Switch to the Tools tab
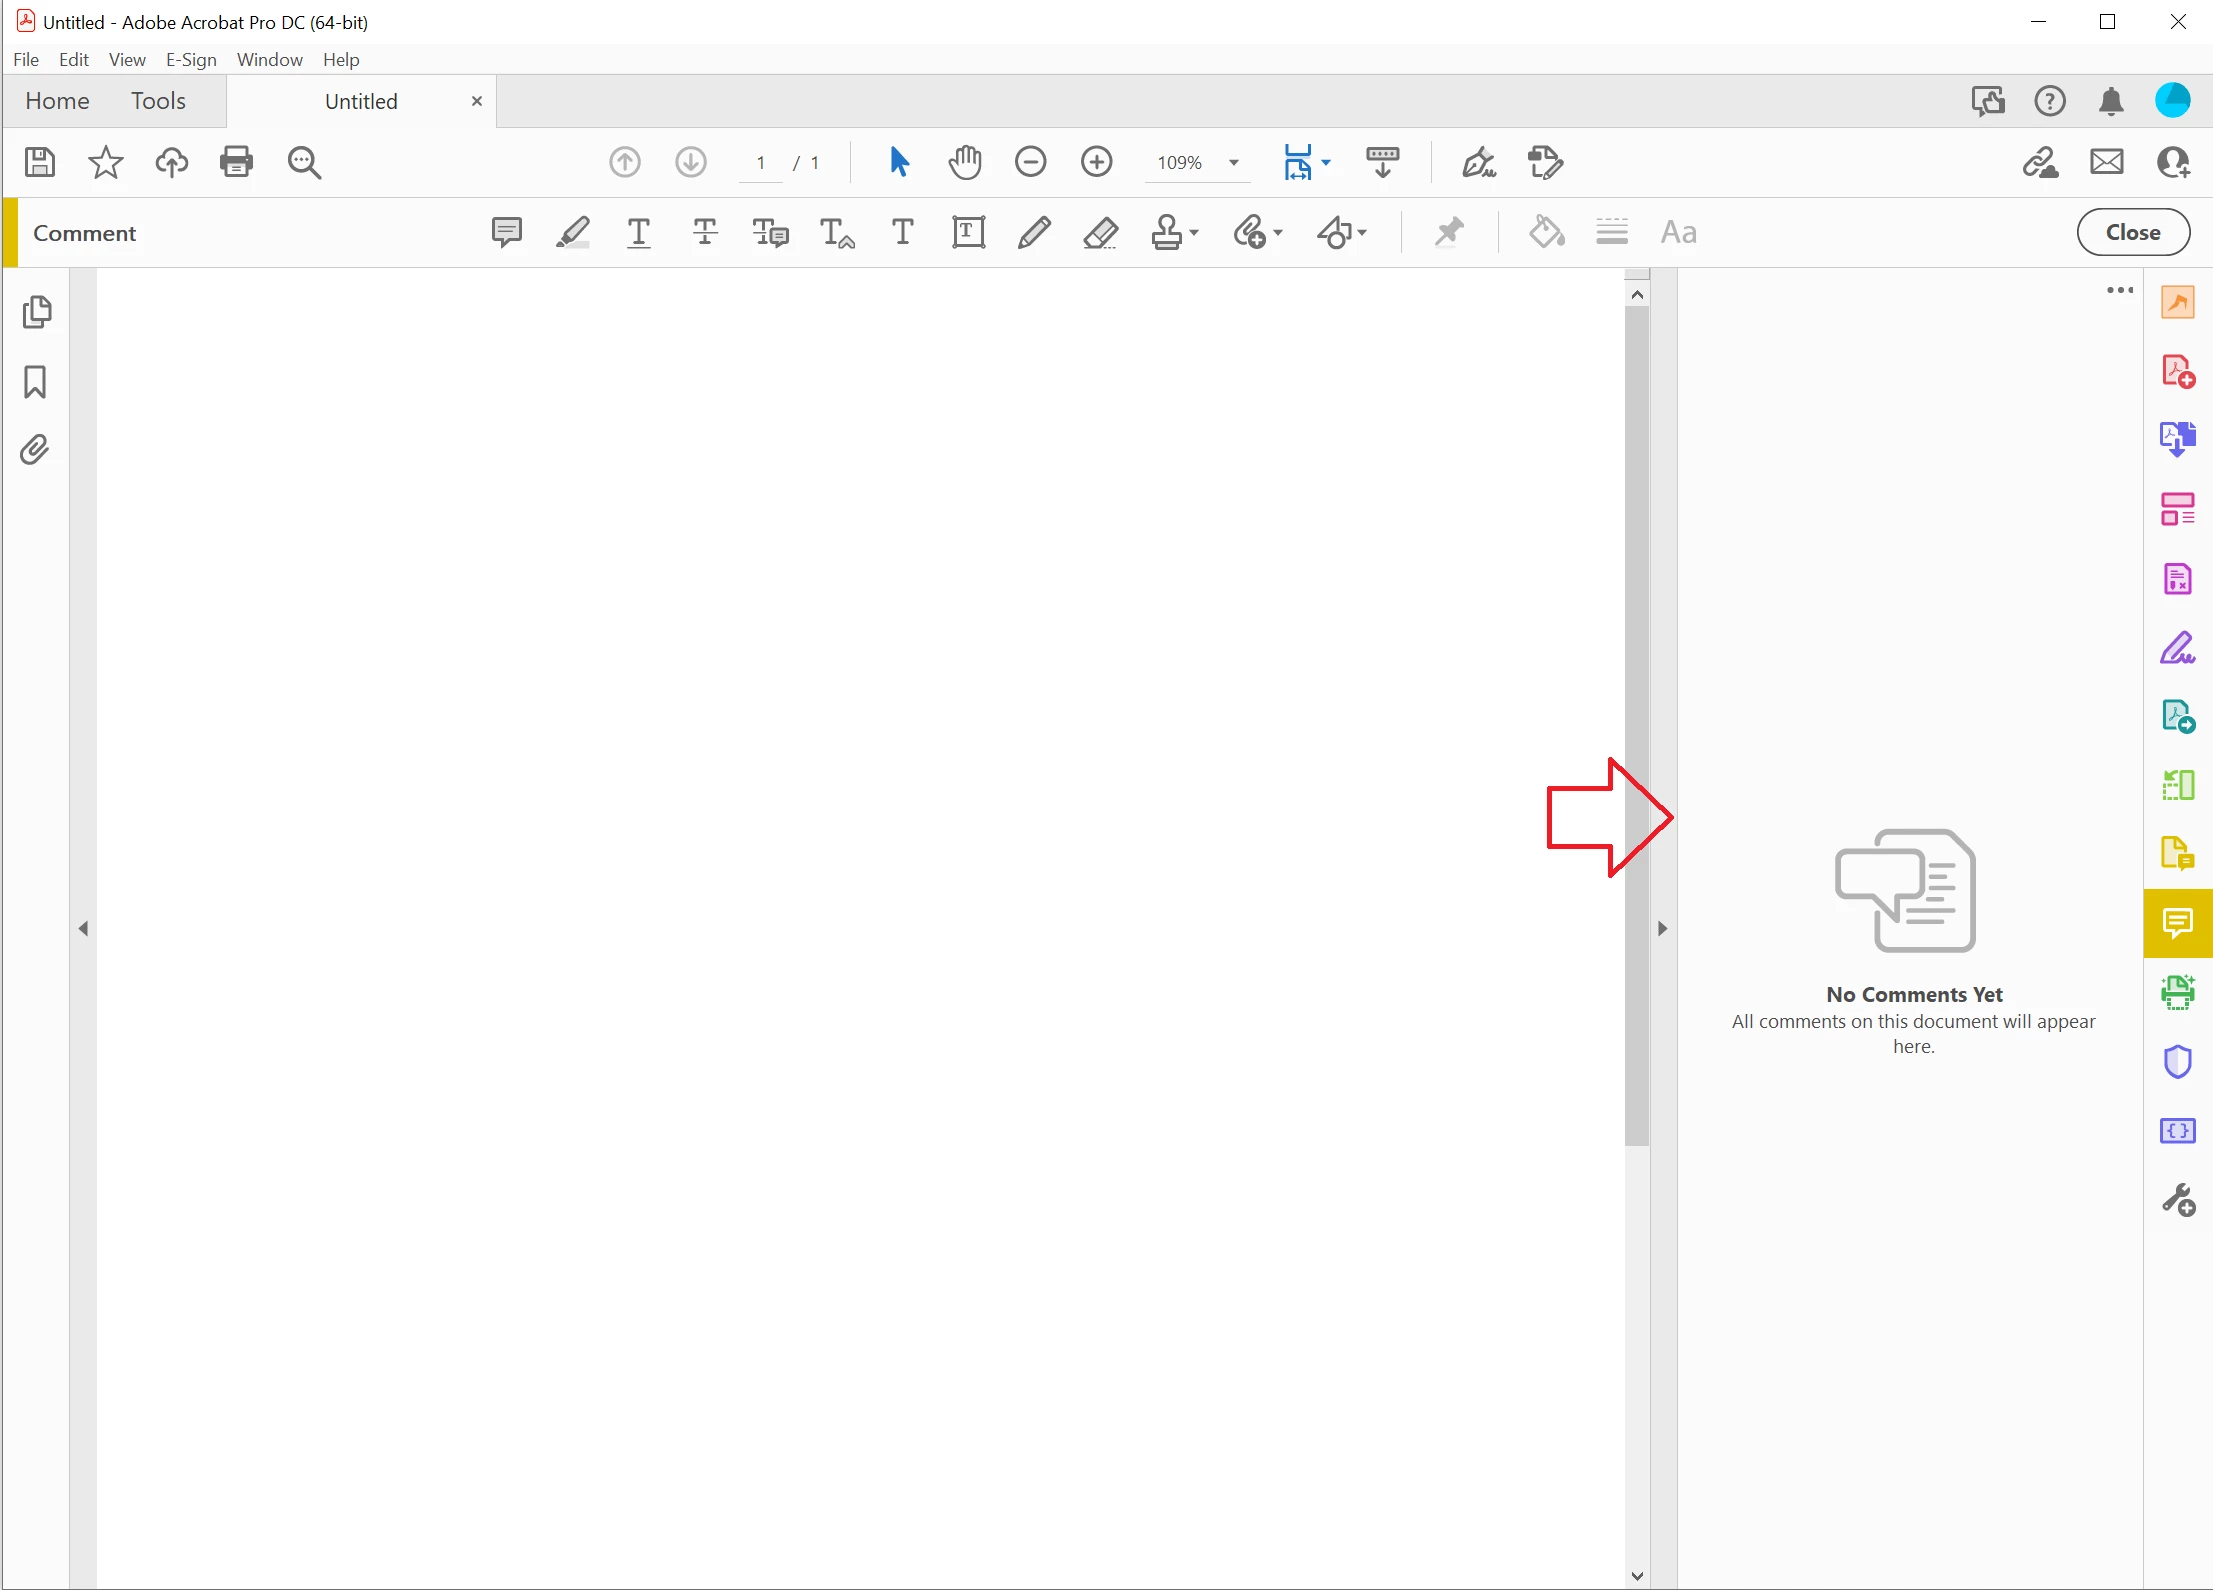 [158, 101]
